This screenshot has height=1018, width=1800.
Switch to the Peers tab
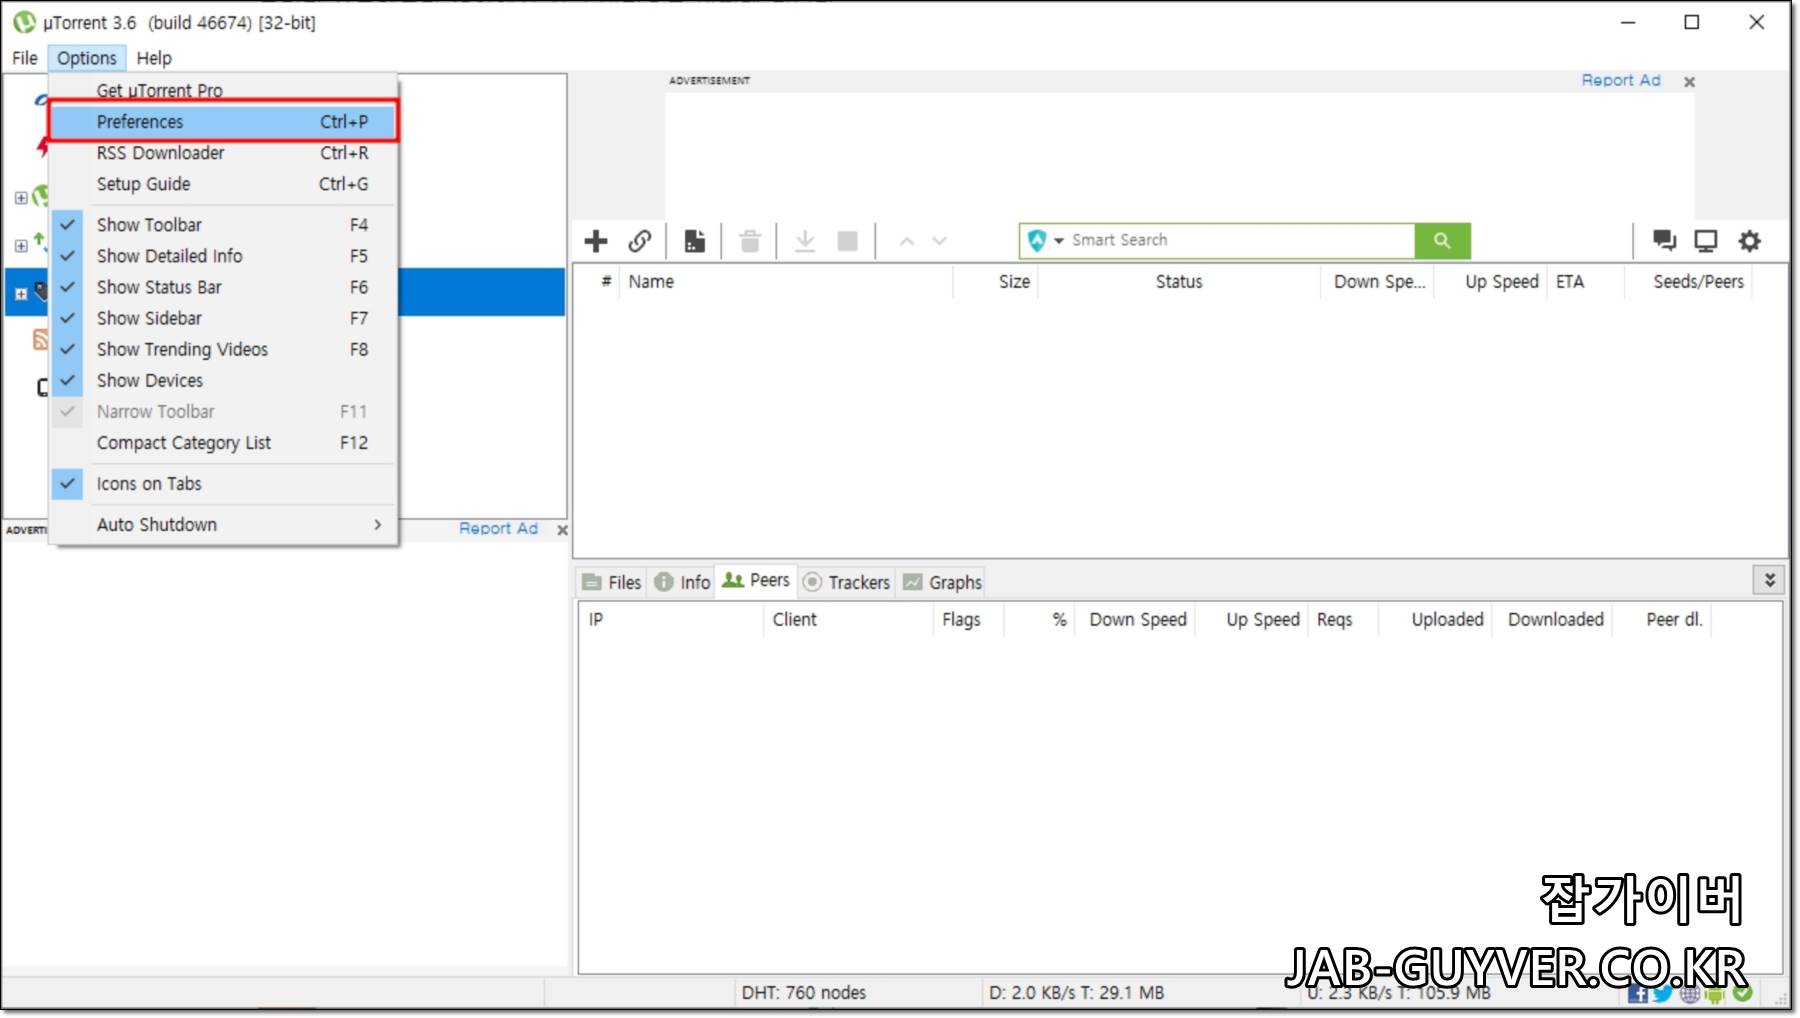(756, 580)
